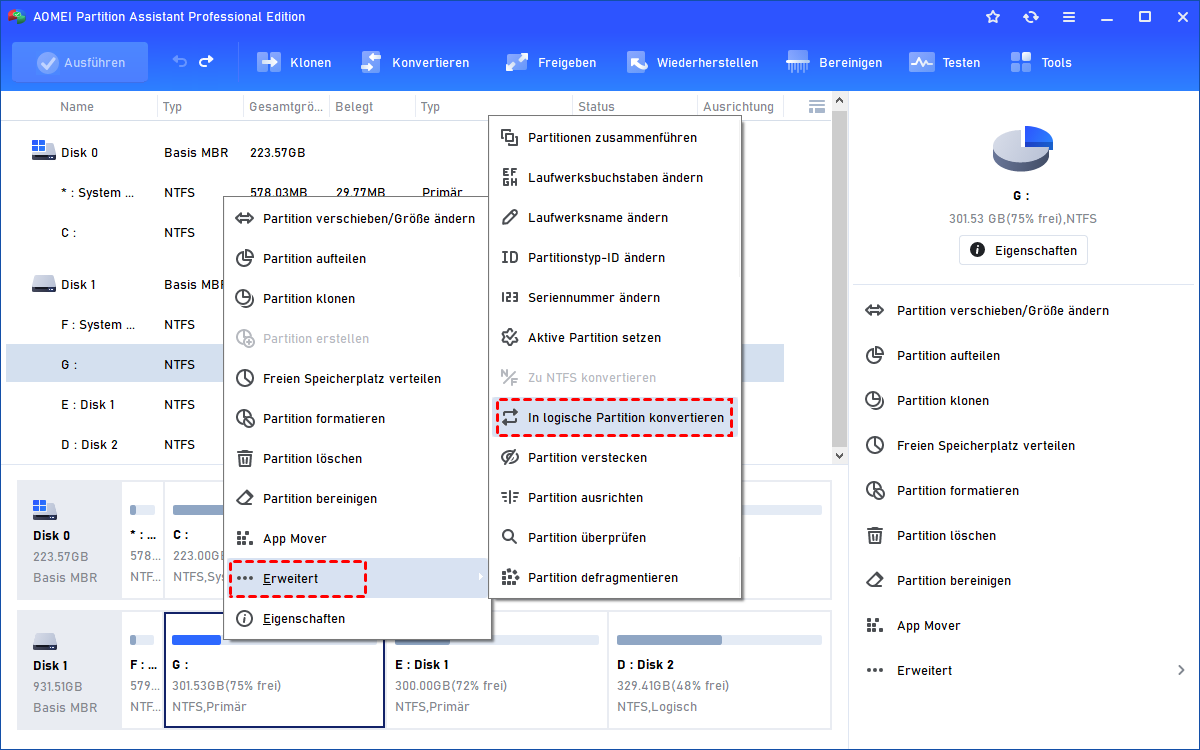1200x750 pixels.
Task: Select Partitionstyp-ID ändern
Action: [x=615, y=258]
